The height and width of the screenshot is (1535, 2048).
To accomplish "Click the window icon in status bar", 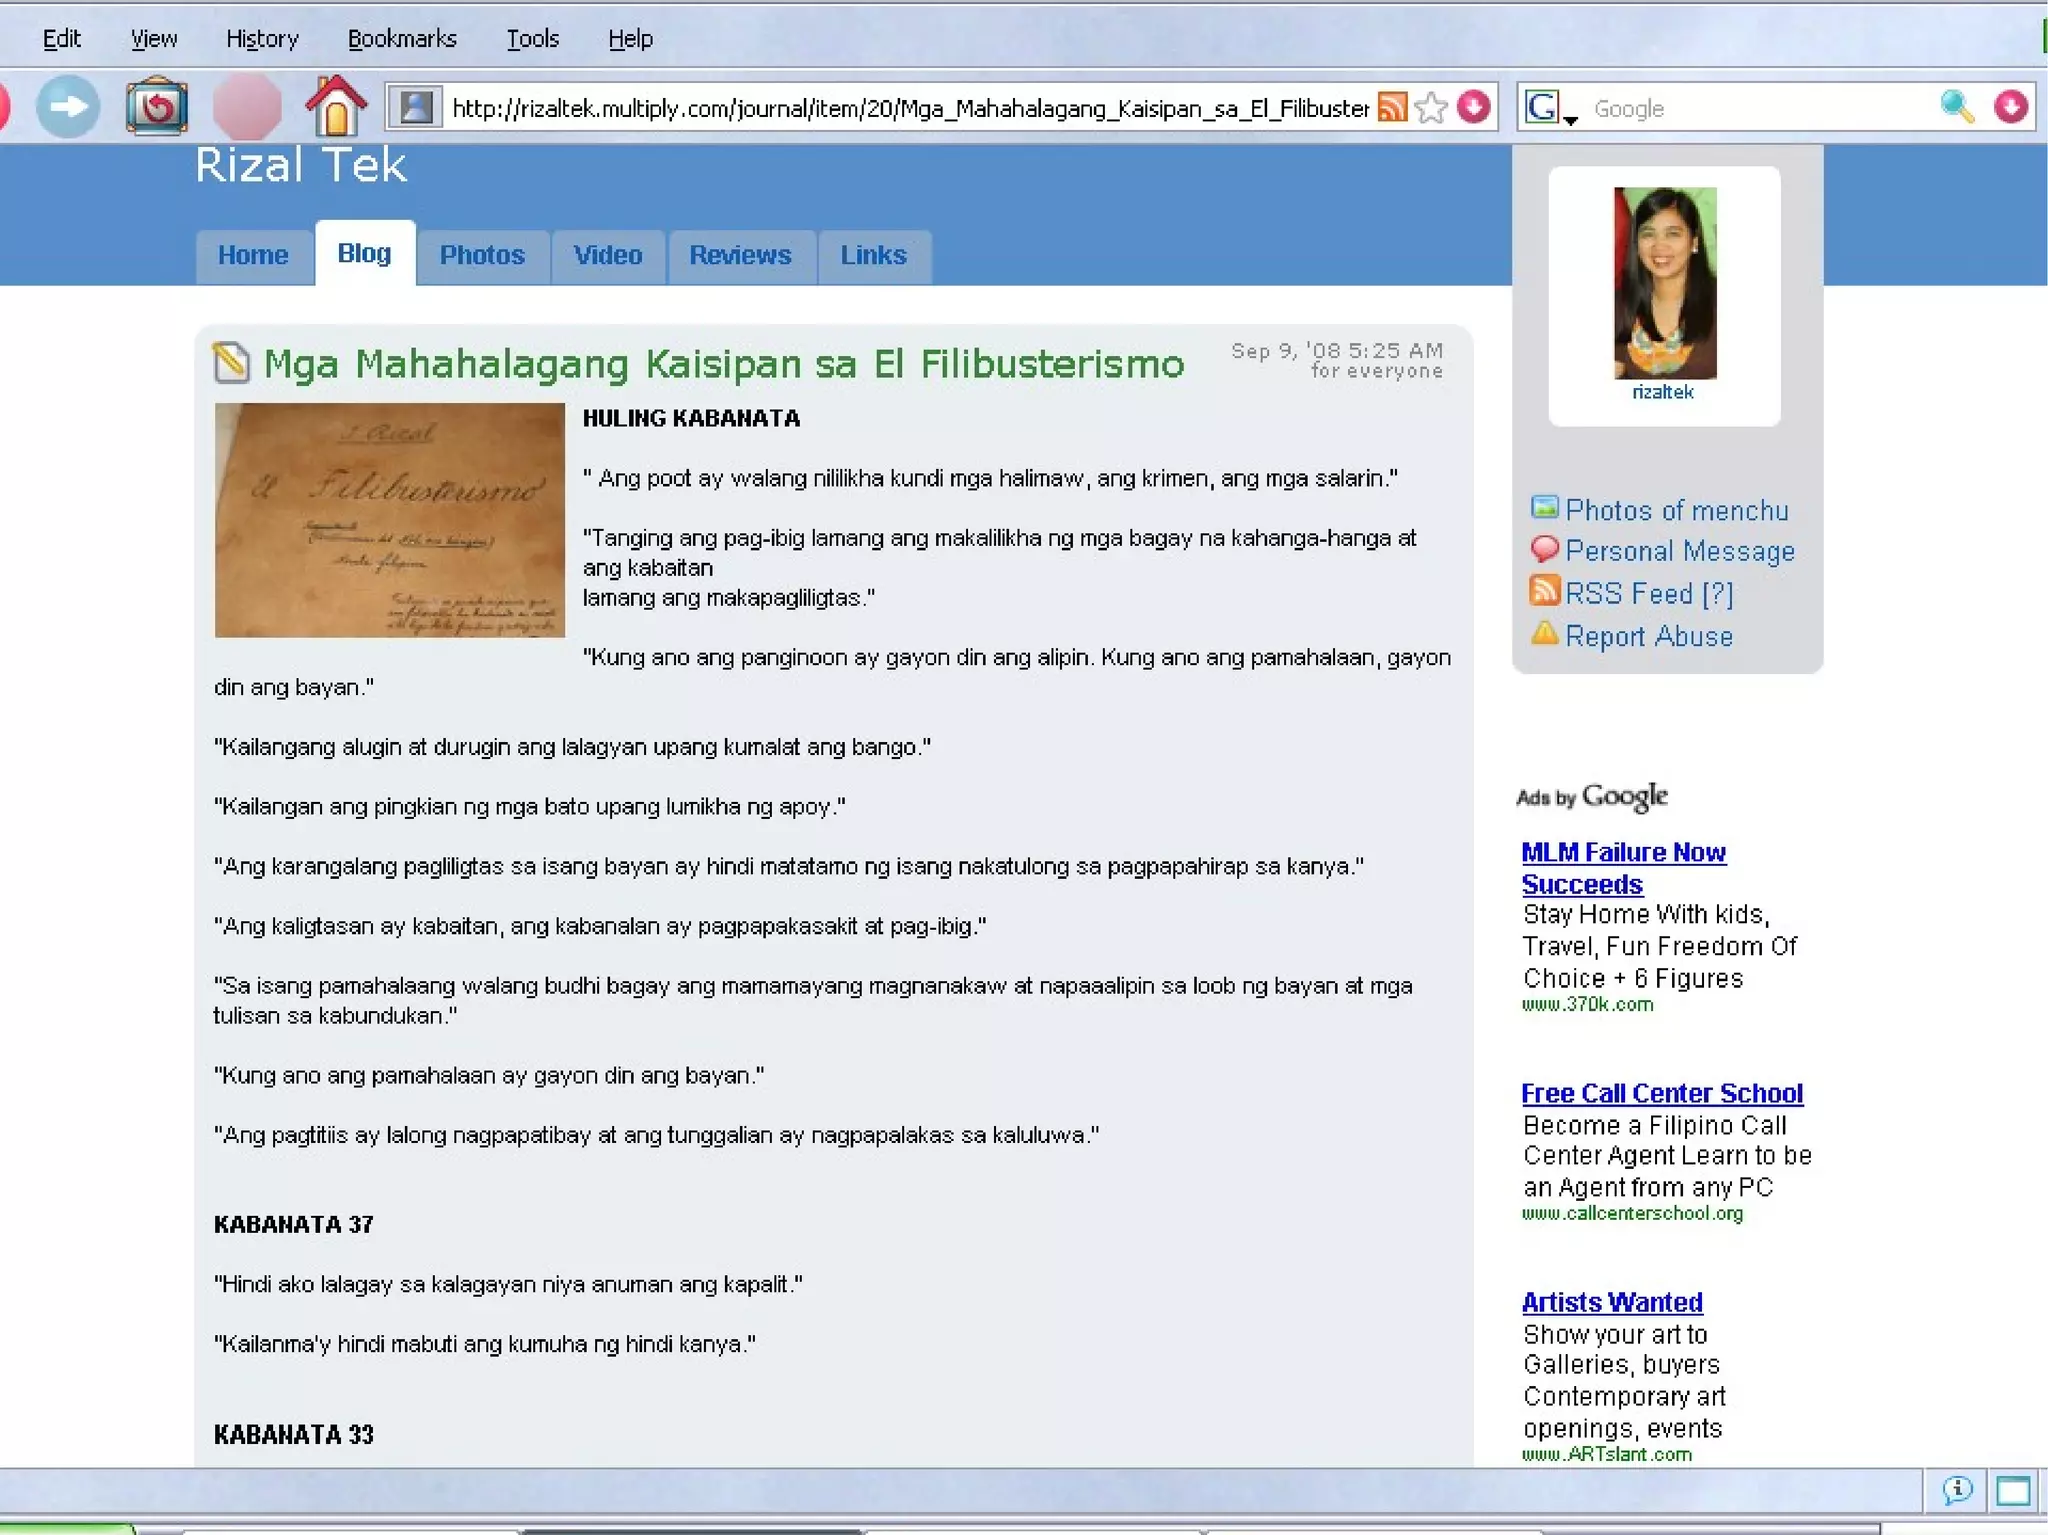I will [x=2012, y=1490].
